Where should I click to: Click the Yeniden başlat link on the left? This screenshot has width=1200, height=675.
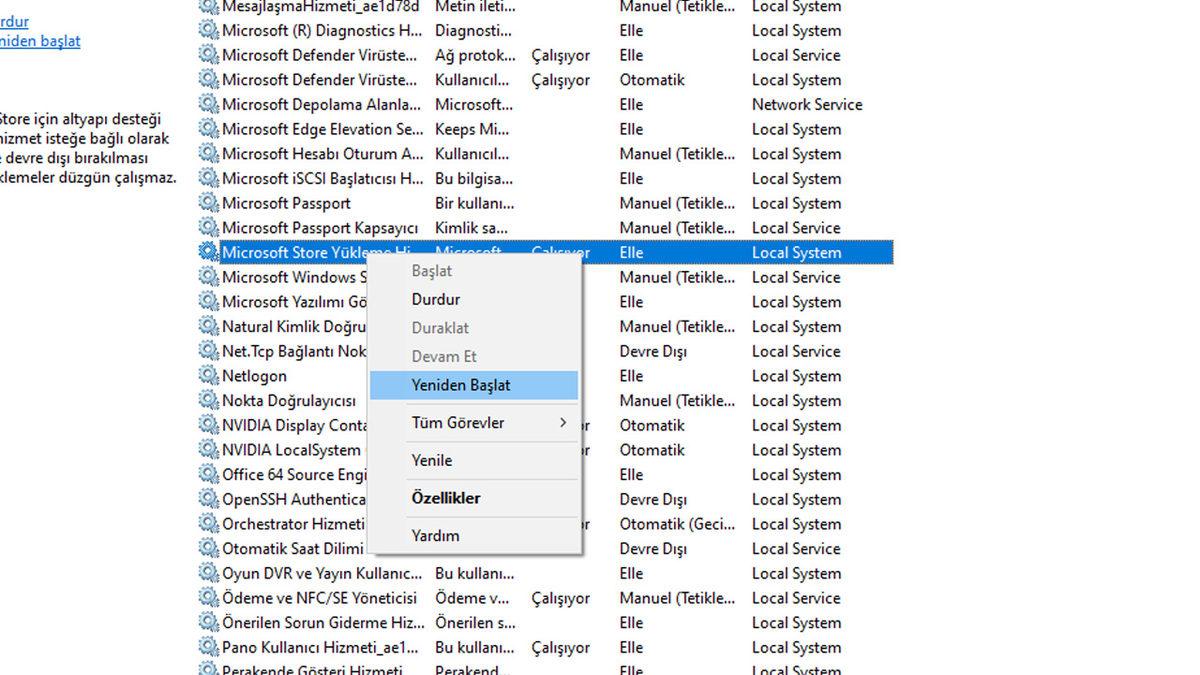point(40,42)
